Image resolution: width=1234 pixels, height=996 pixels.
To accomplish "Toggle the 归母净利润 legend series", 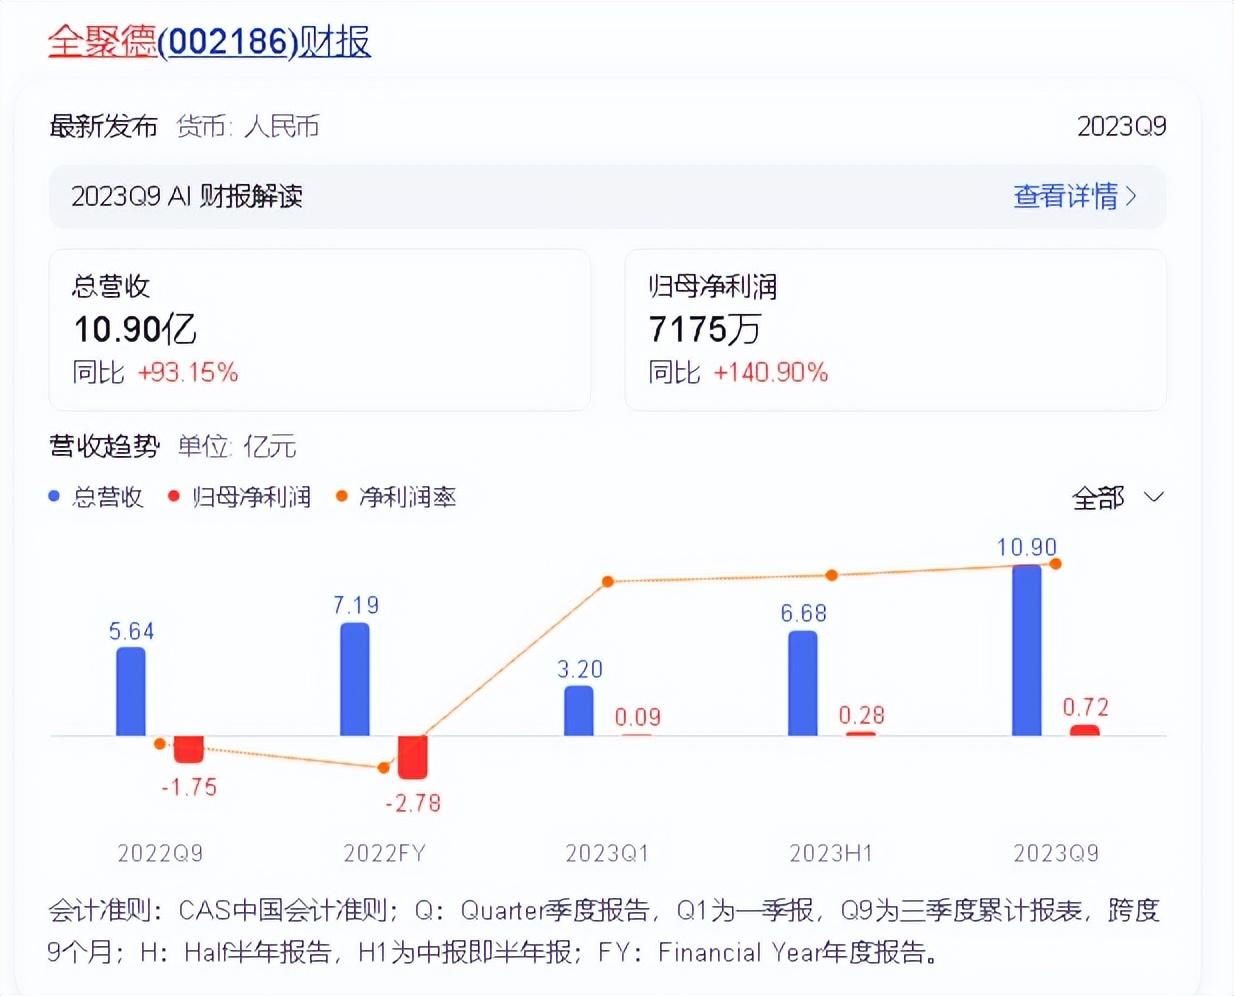I will 240,497.
